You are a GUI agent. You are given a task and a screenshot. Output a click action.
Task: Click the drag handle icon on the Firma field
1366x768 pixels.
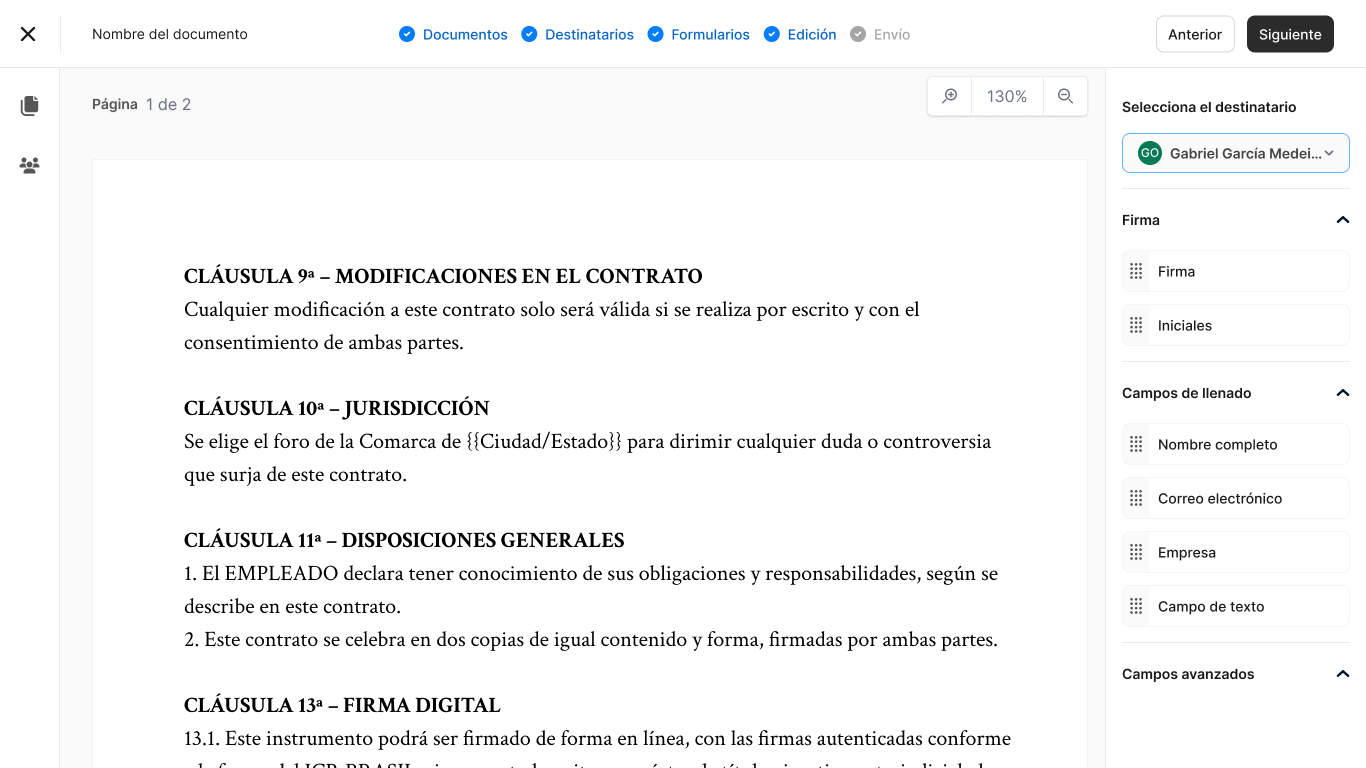pyautogui.click(x=1136, y=271)
